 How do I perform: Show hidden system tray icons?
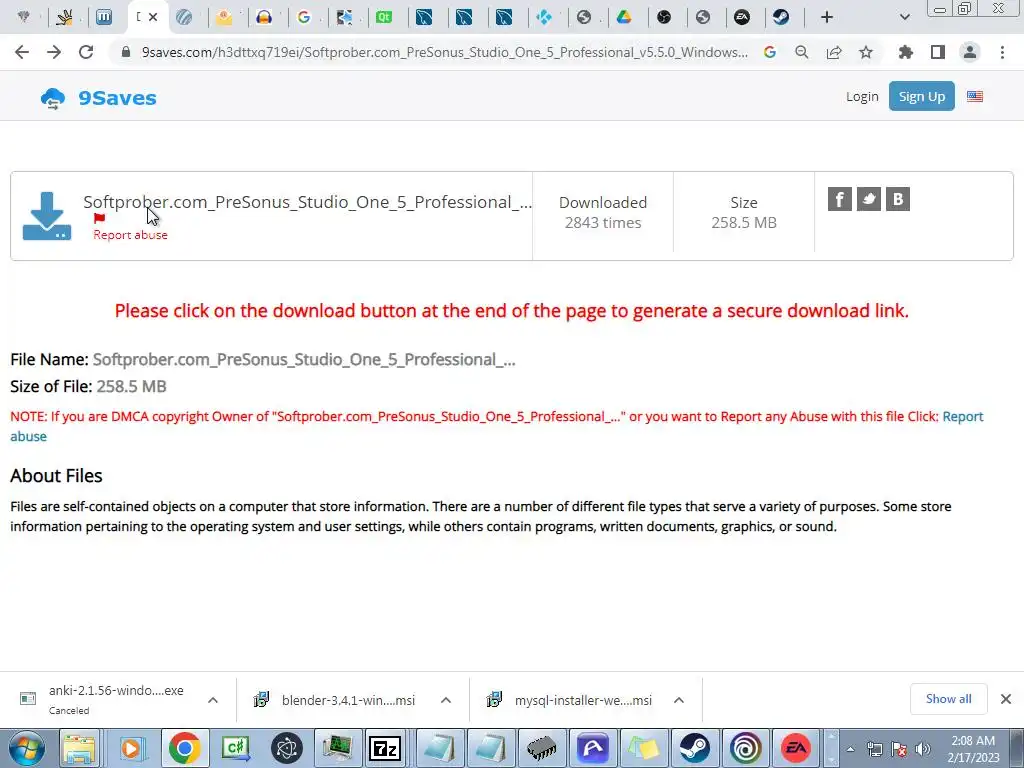850,749
